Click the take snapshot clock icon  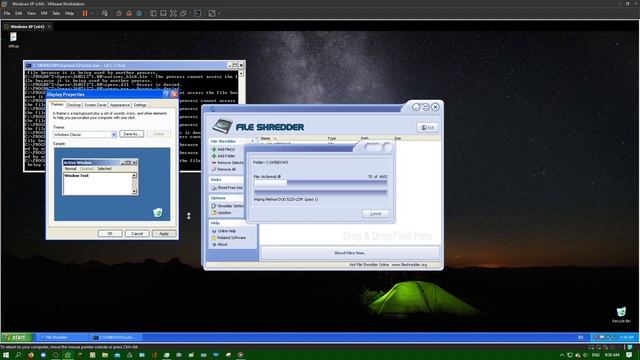click(x=119, y=13)
